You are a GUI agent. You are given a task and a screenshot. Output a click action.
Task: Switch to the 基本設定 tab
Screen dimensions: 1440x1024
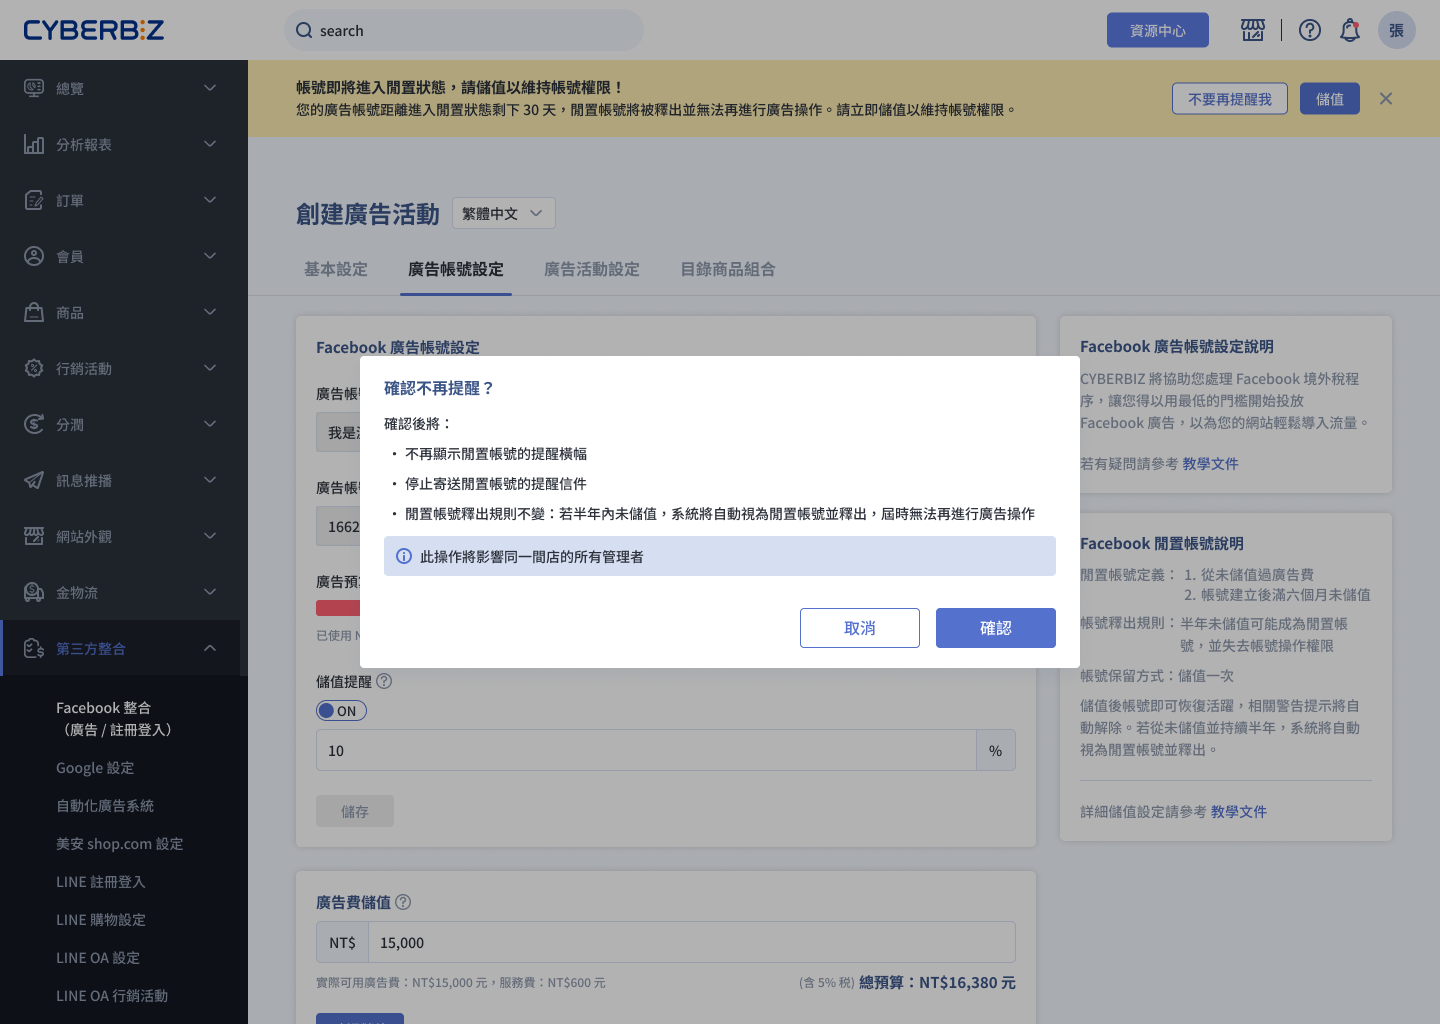pyautogui.click(x=335, y=269)
